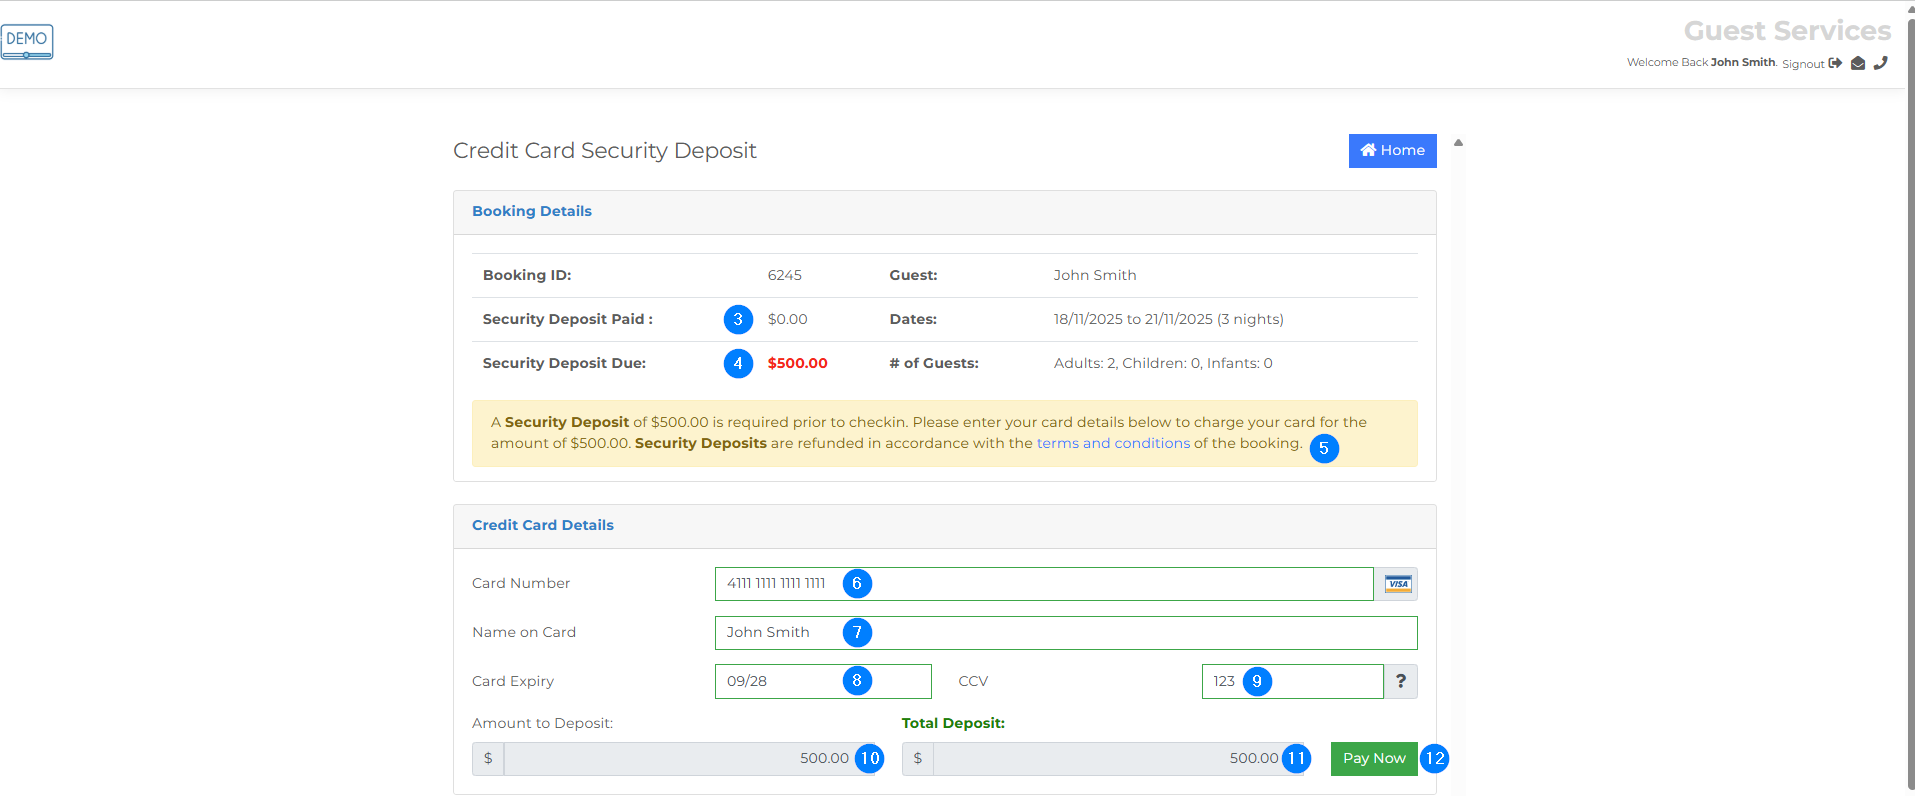The height and width of the screenshot is (796, 1915).
Task: Open the terms and conditions link
Action: [1113, 443]
